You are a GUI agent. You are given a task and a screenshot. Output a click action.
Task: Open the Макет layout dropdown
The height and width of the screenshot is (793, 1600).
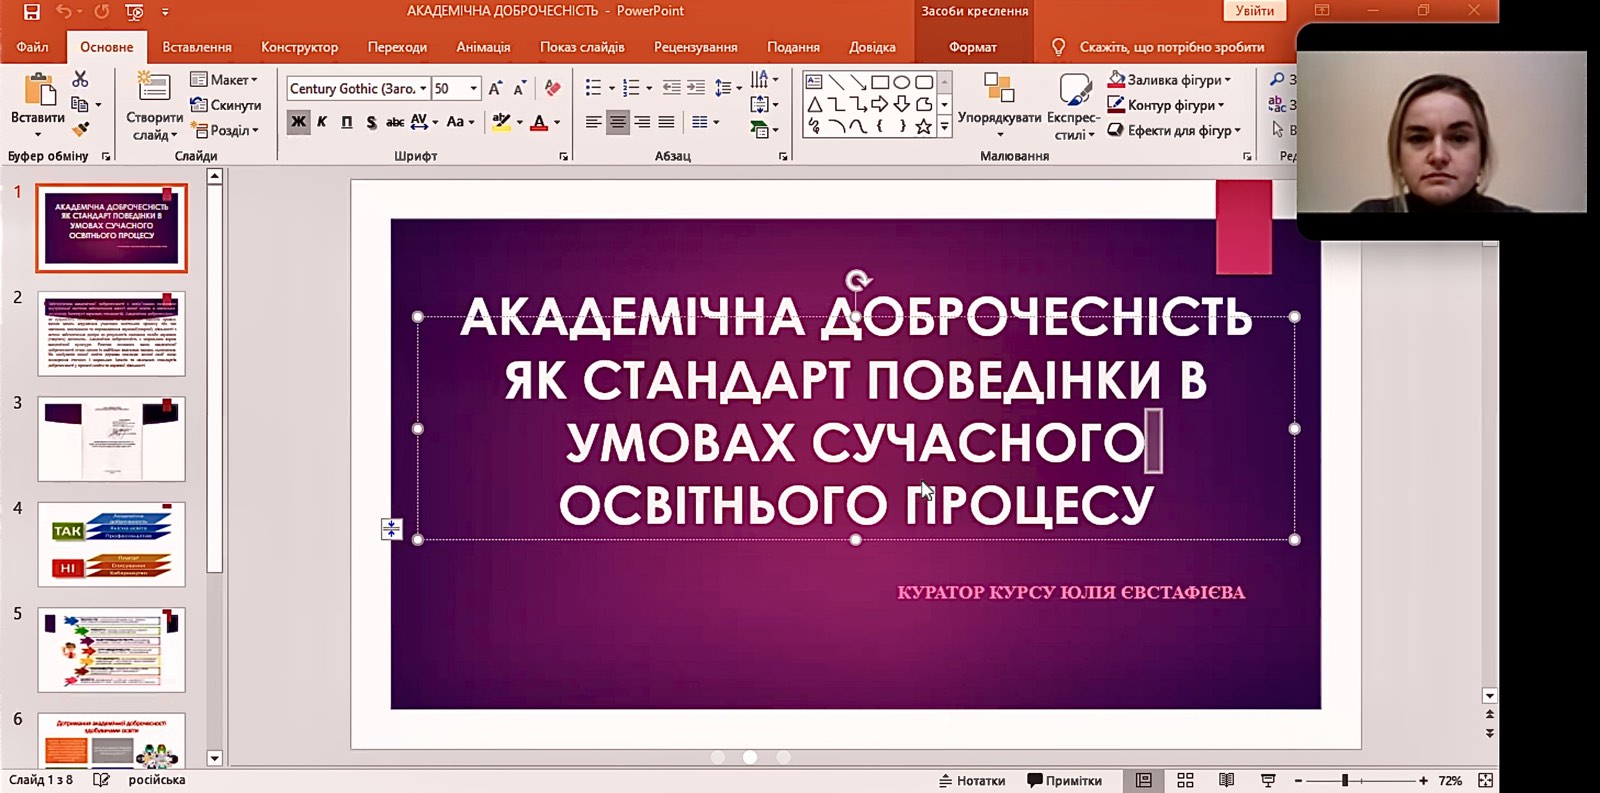pos(225,80)
